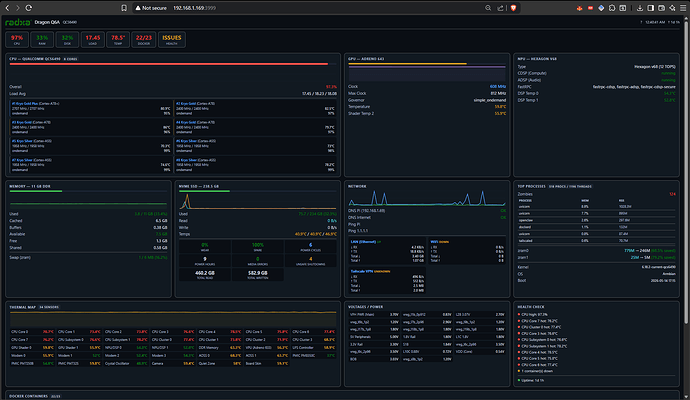Open the browser downloads icon
690x400 pixels.
pos(640,8)
